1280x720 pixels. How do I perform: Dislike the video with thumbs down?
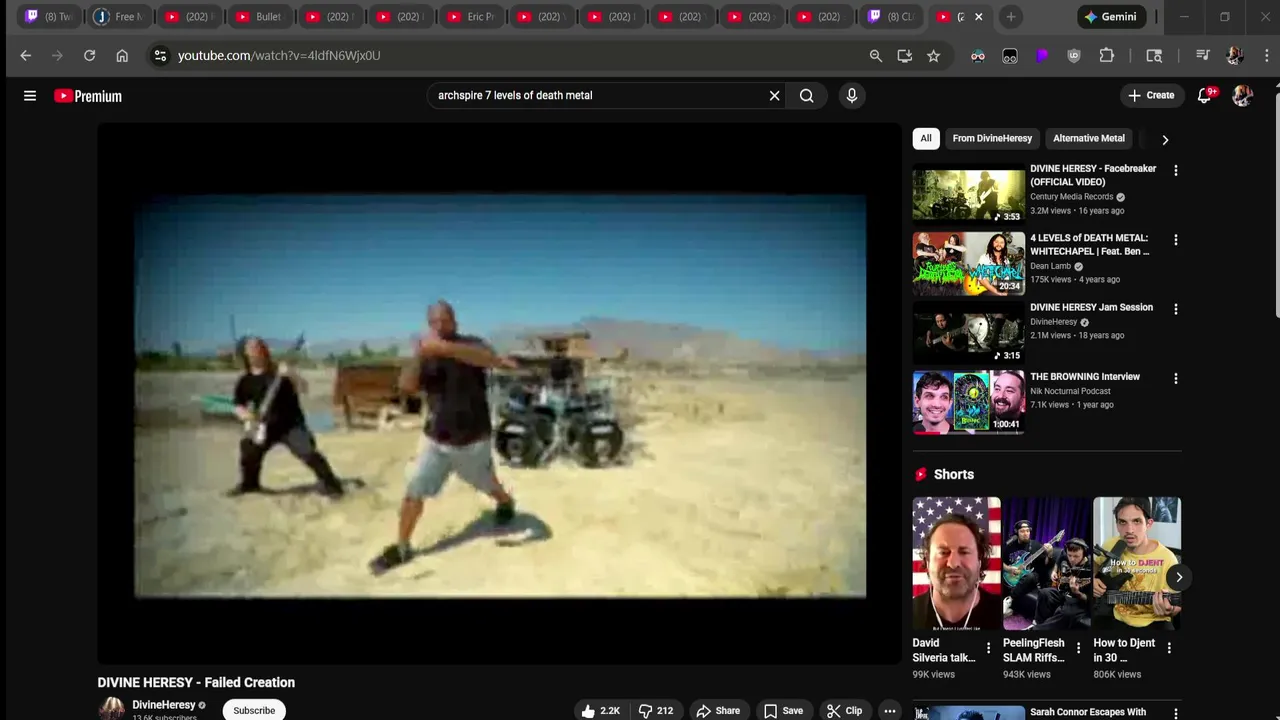click(x=656, y=711)
